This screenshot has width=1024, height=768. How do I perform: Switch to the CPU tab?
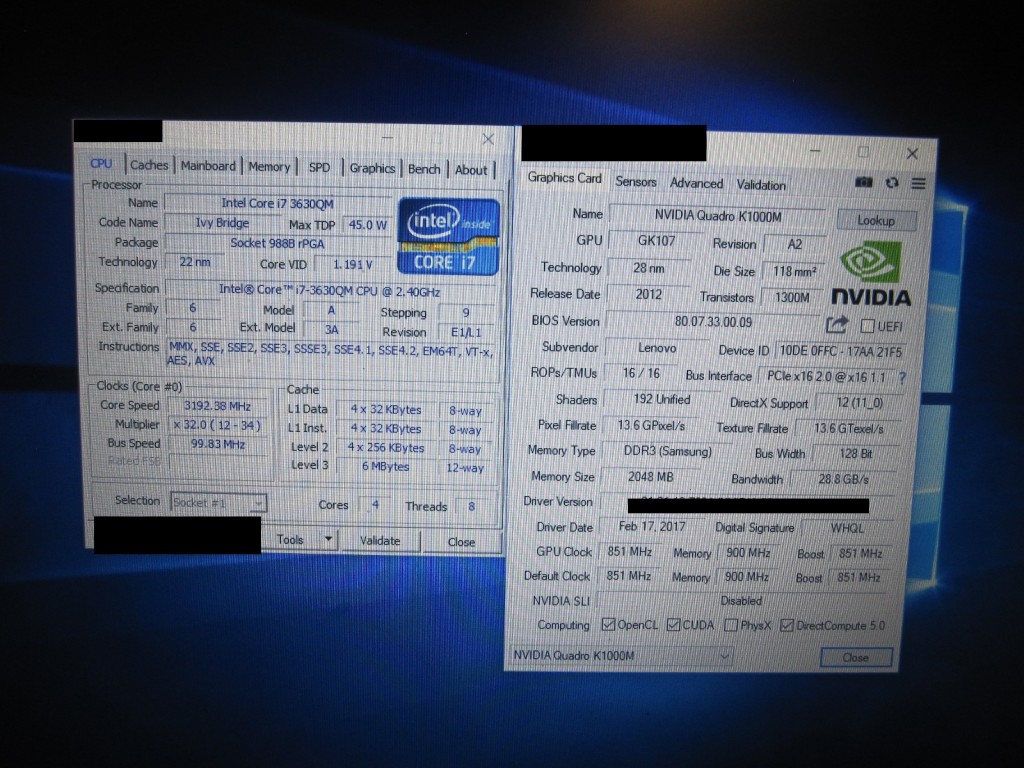[101, 164]
